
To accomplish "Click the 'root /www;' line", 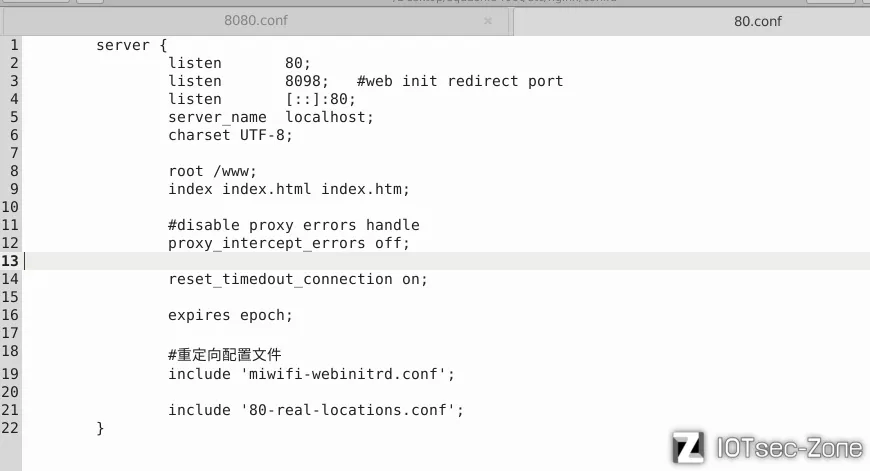I will click(213, 171).
